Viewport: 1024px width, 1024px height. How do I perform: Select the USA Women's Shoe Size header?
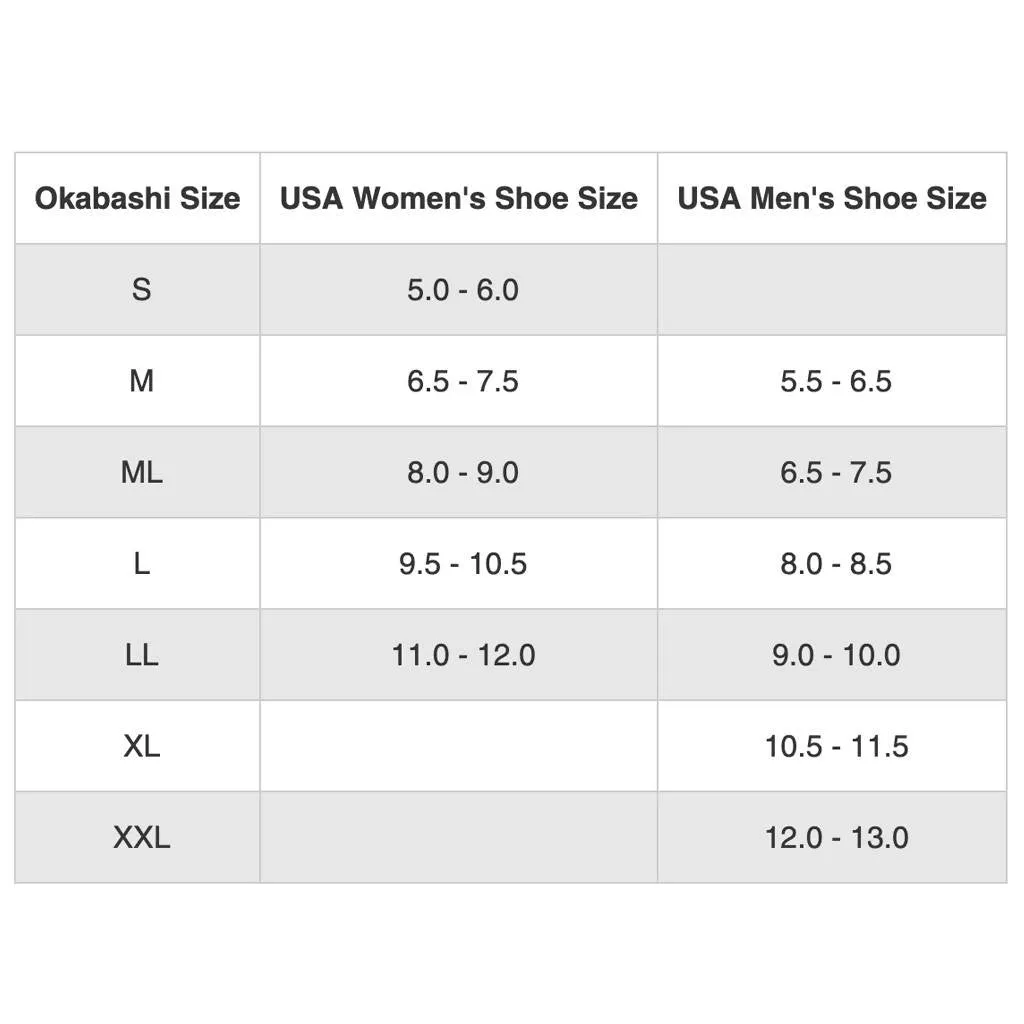[x=458, y=198]
